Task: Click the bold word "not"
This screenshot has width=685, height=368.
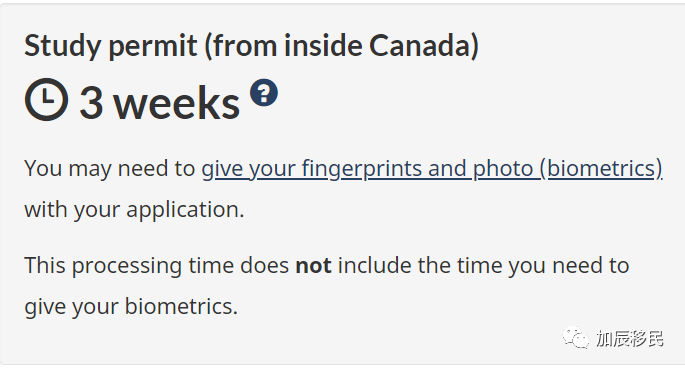Action: [313, 266]
